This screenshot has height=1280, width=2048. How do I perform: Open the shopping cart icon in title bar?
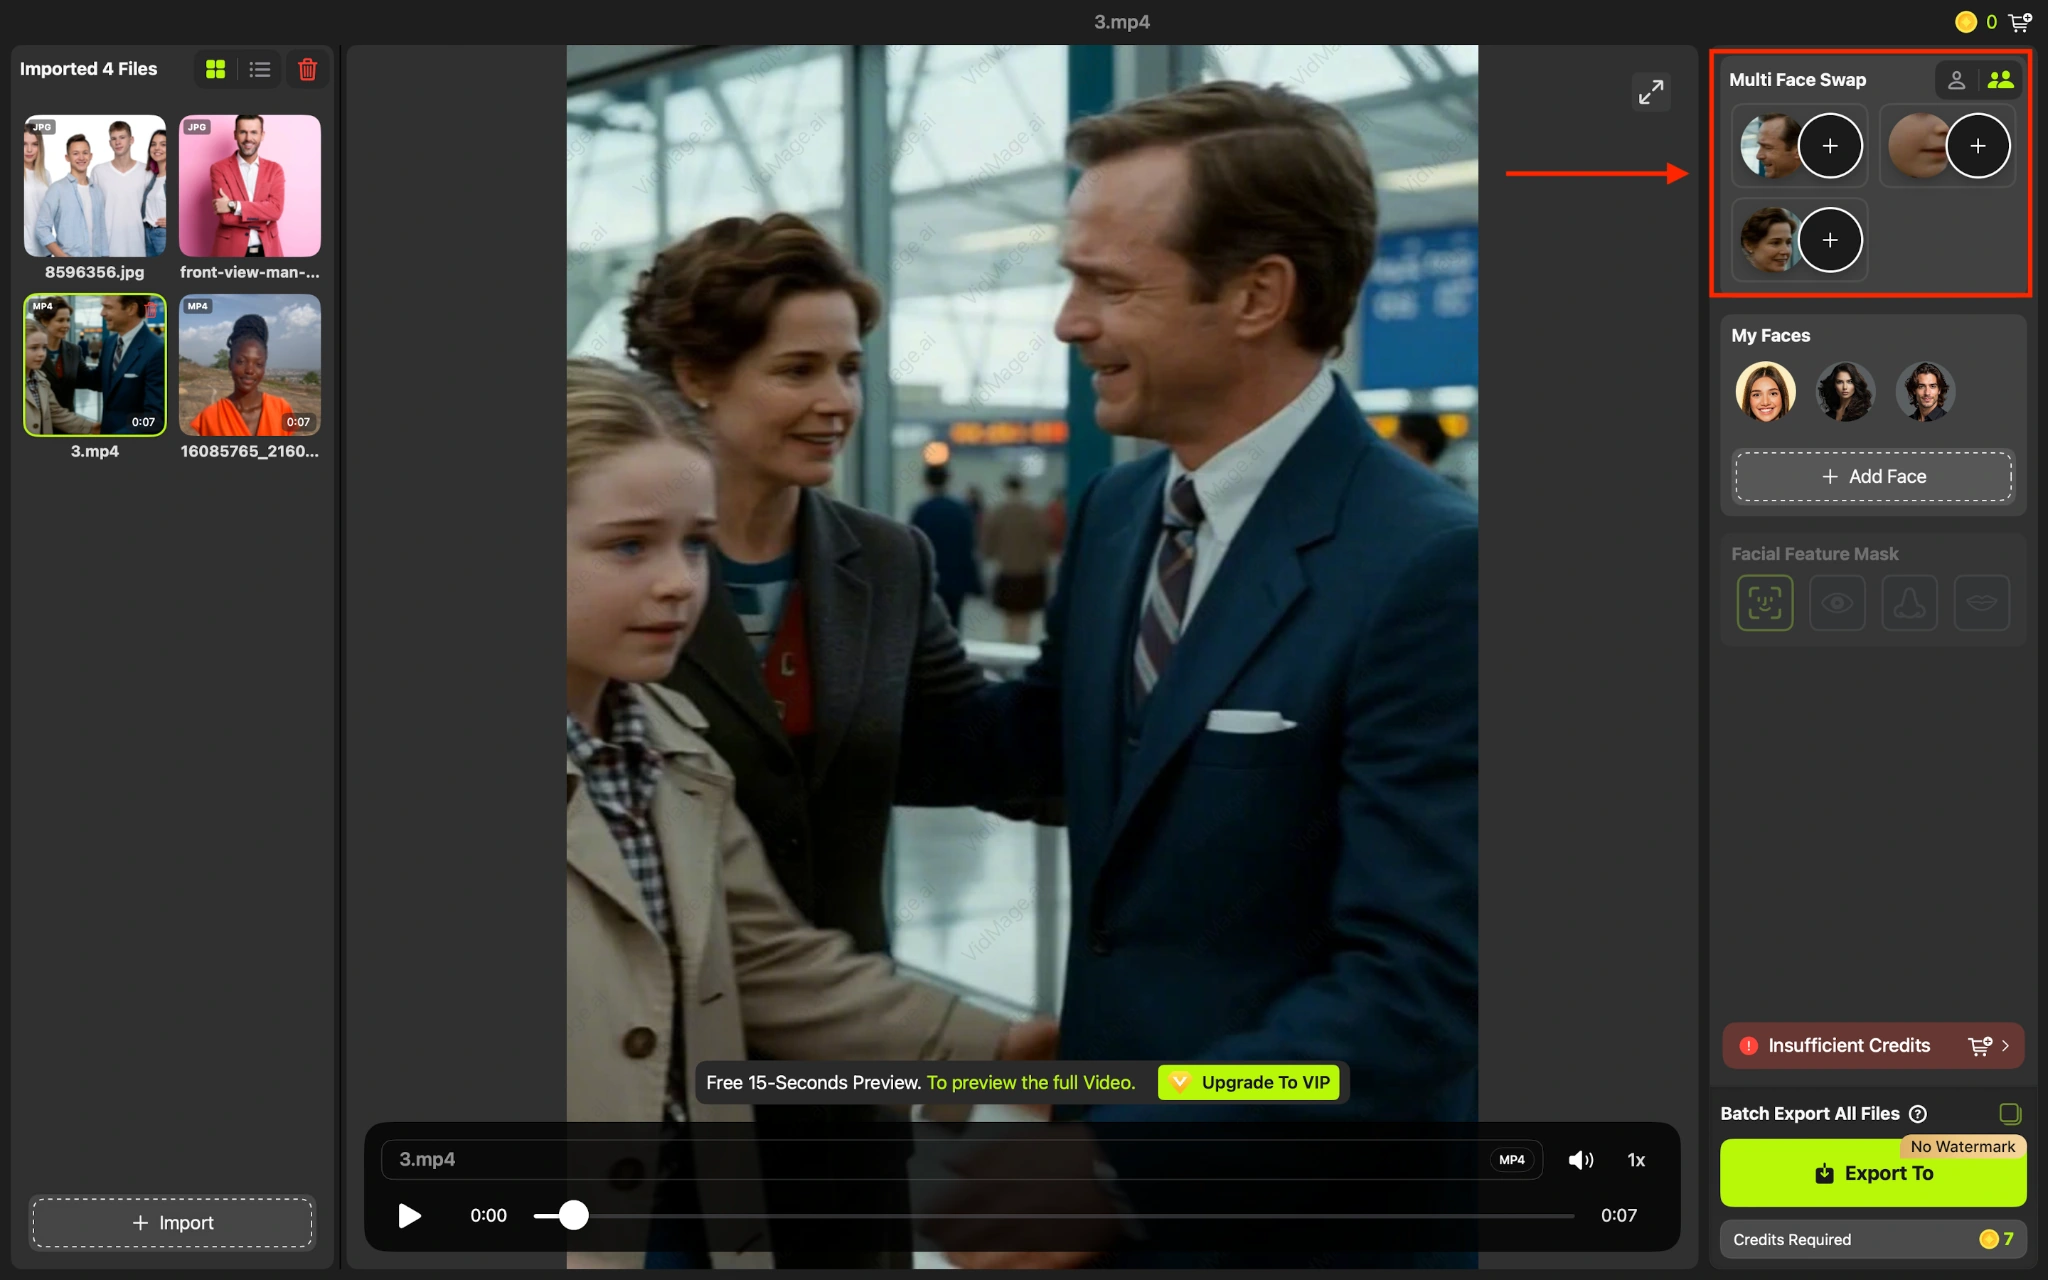pos(2020,21)
